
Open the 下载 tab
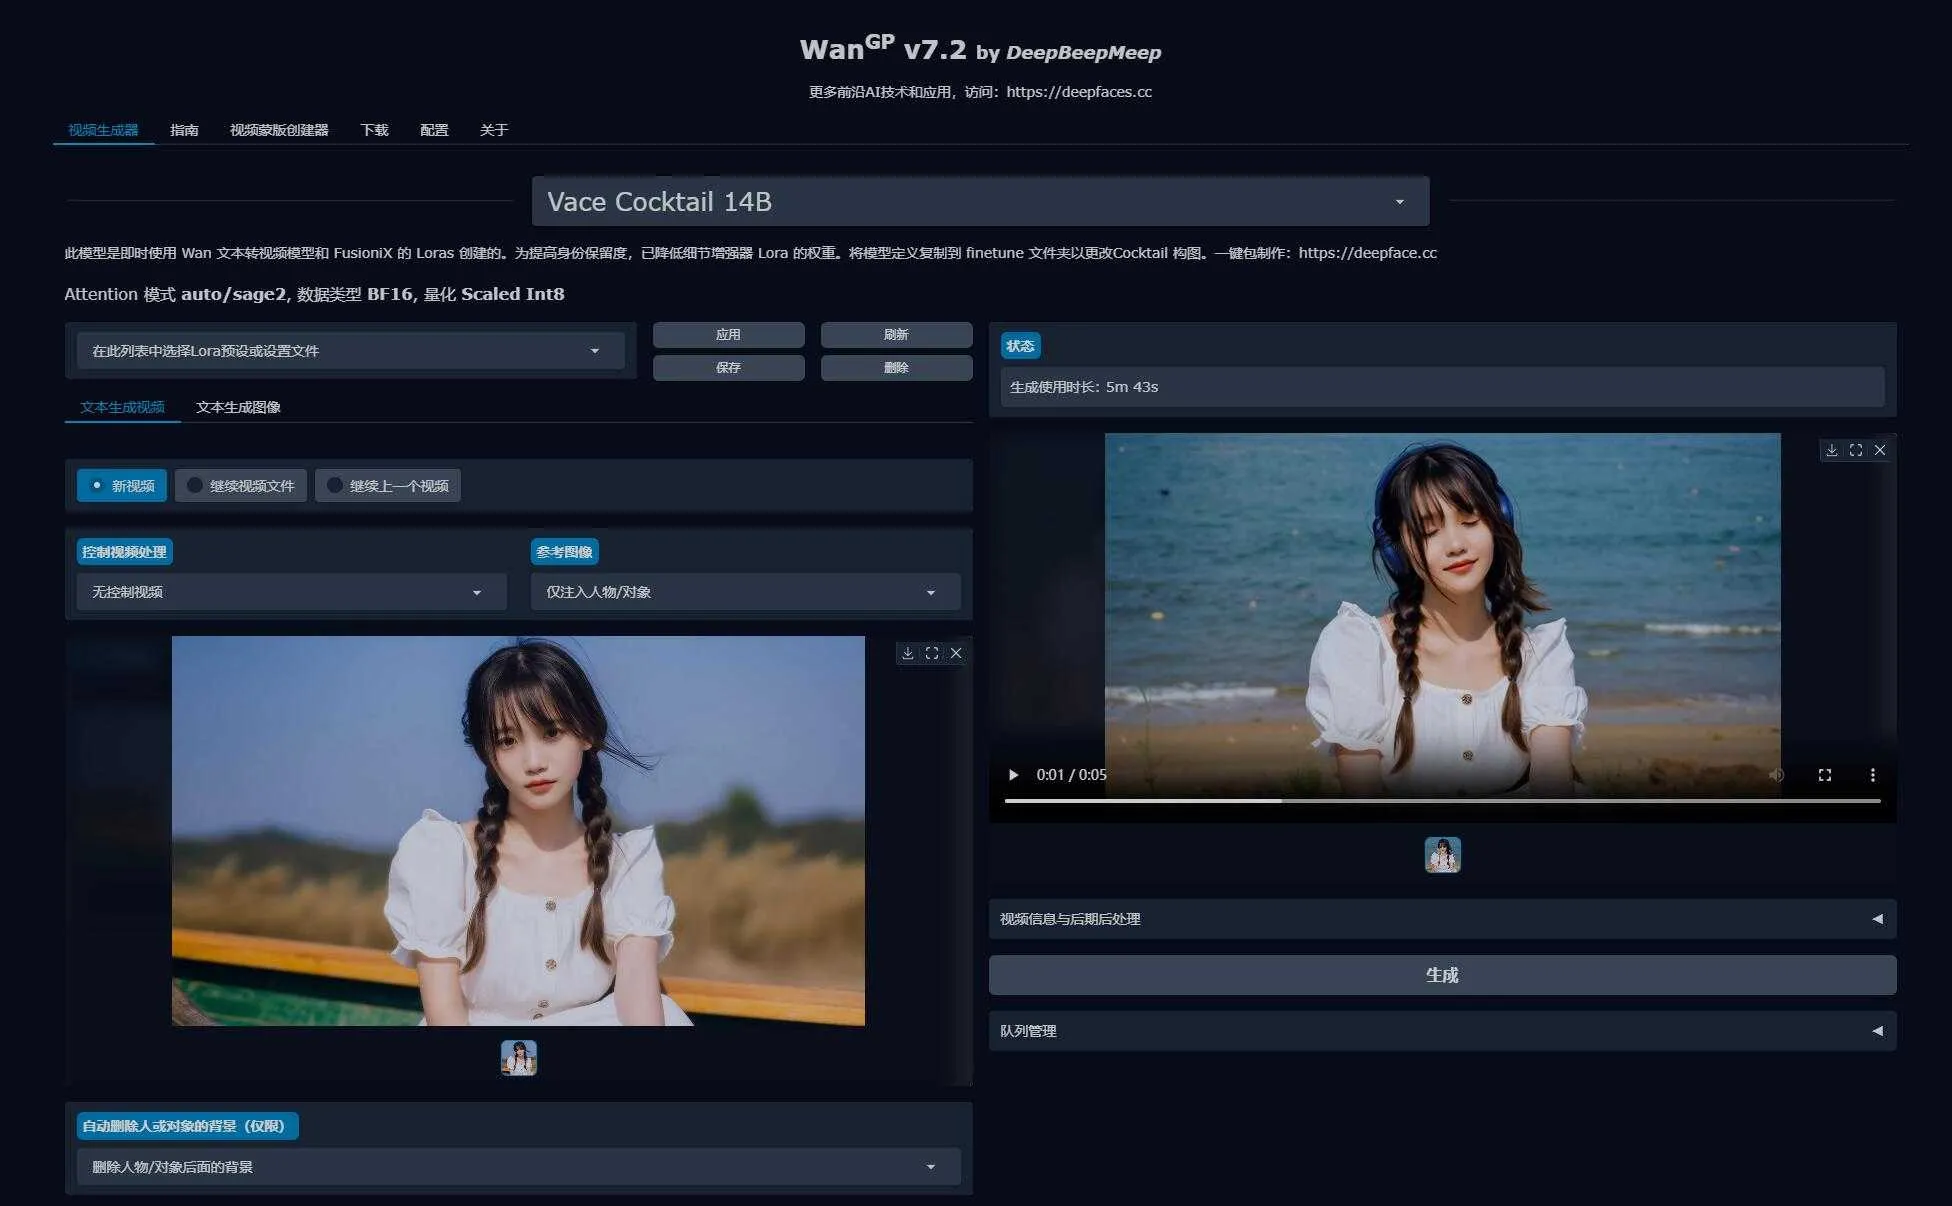pyautogui.click(x=374, y=130)
